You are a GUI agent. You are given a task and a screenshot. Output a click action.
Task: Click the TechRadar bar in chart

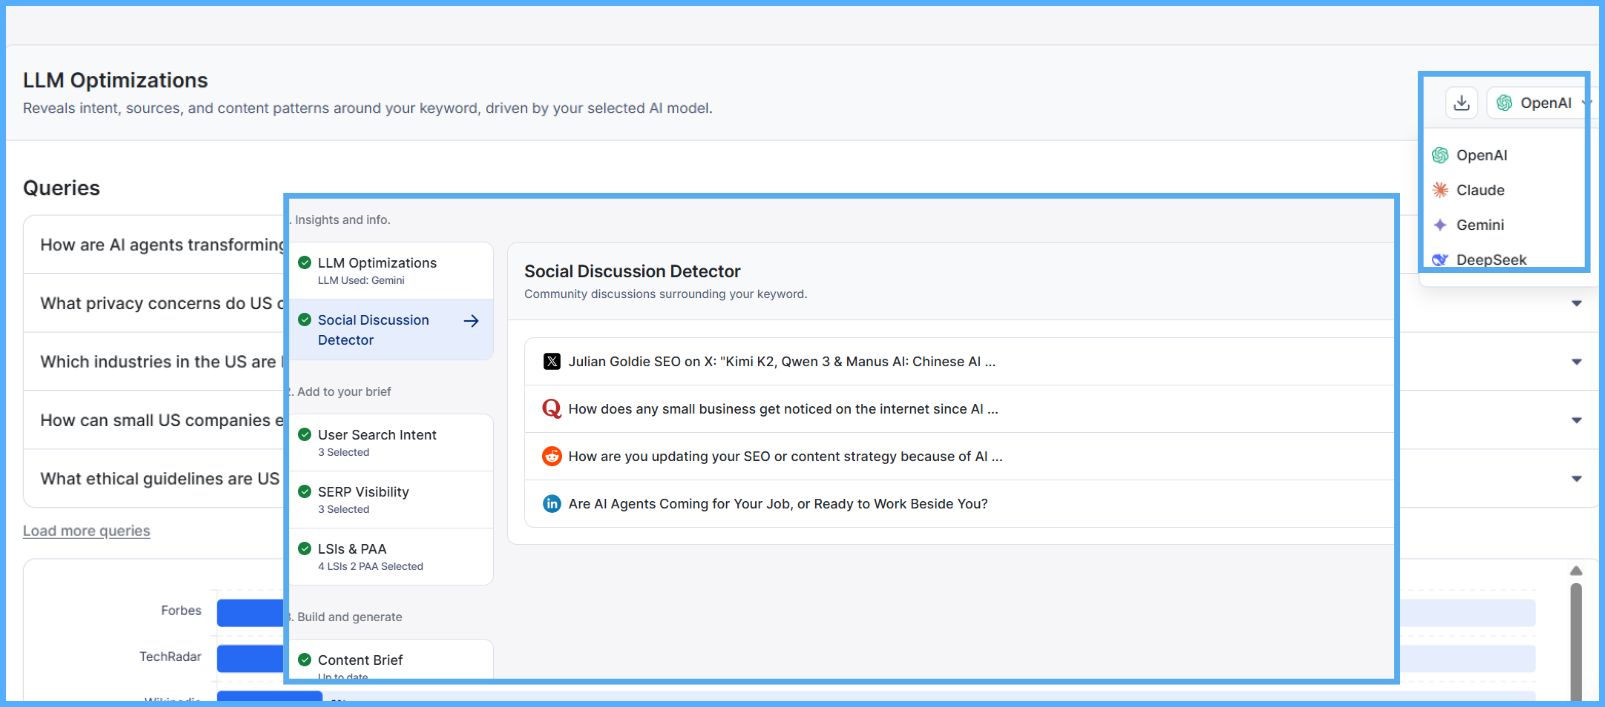pyautogui.click(x=251, y=659)
